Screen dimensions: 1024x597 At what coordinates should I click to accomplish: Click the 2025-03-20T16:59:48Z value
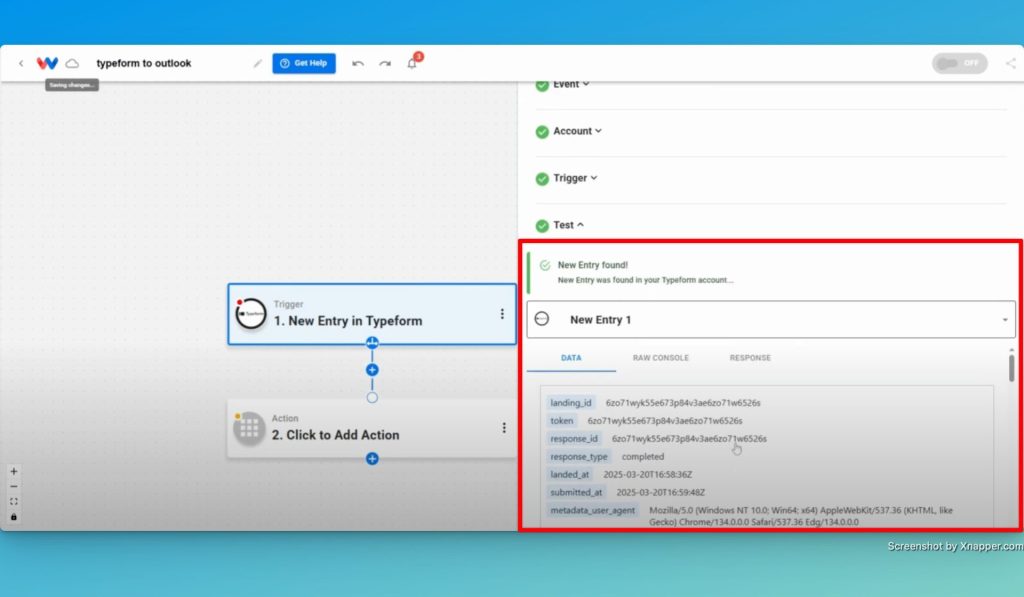tap(660, 492)
